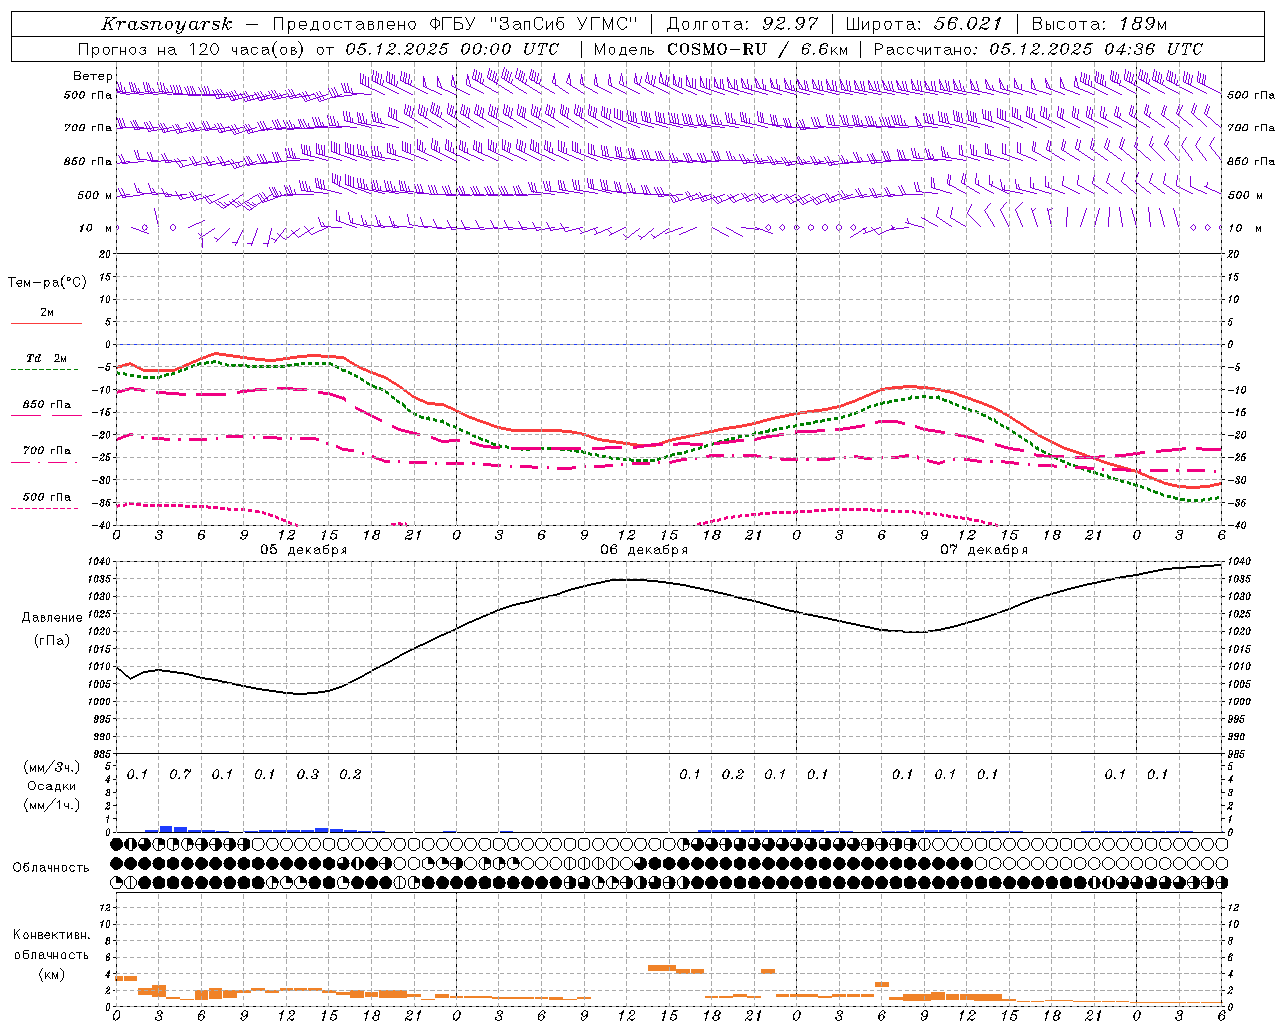Select the '700 гПа' temperature legend entry
Image resolution: width=1280 pixels, height=1024 pixels.
tap(47, 451)
